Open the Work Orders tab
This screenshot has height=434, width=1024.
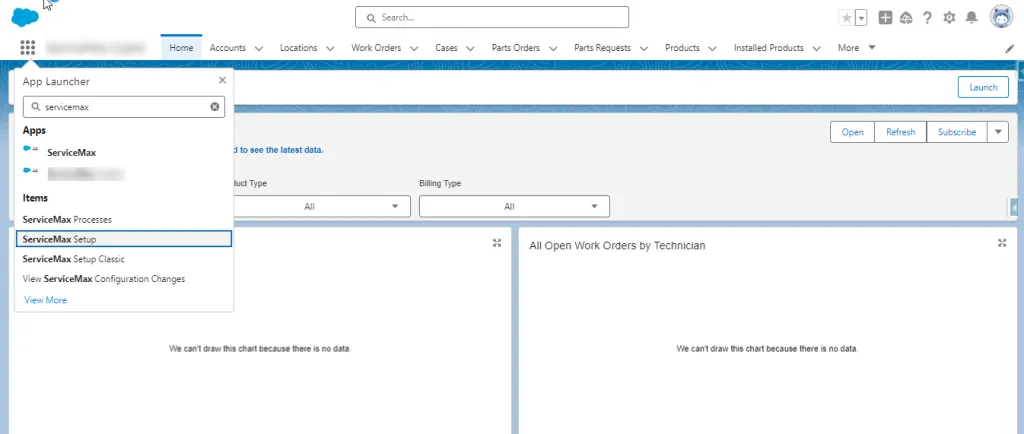tap(376, 48)
